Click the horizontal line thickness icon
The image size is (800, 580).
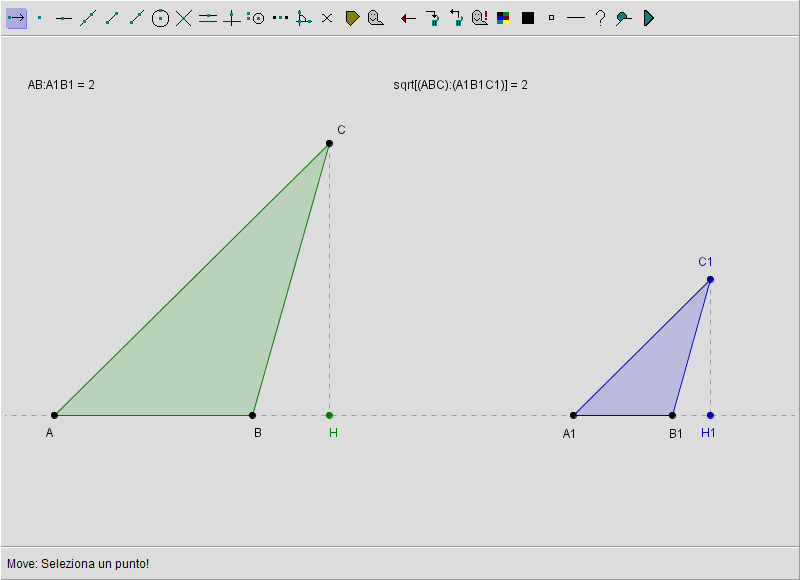pyautogui.click(x=576, y=18)
